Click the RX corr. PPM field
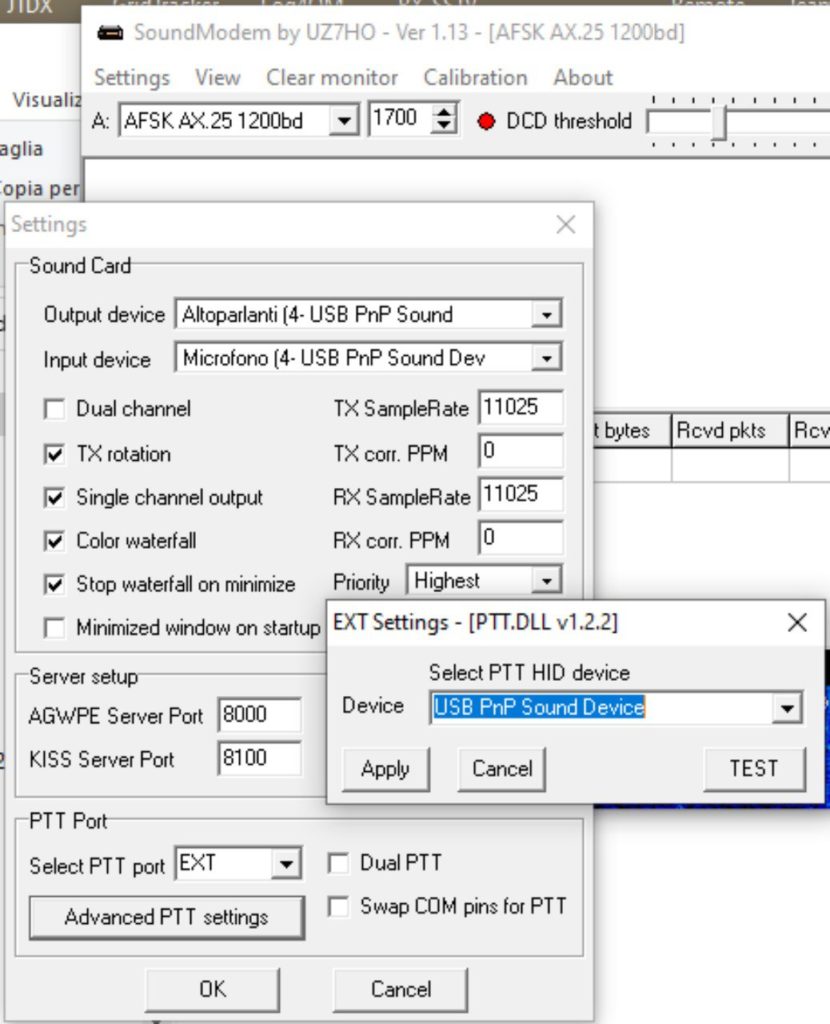Viewport: 830px width, 1024px height. pos(520,537)
